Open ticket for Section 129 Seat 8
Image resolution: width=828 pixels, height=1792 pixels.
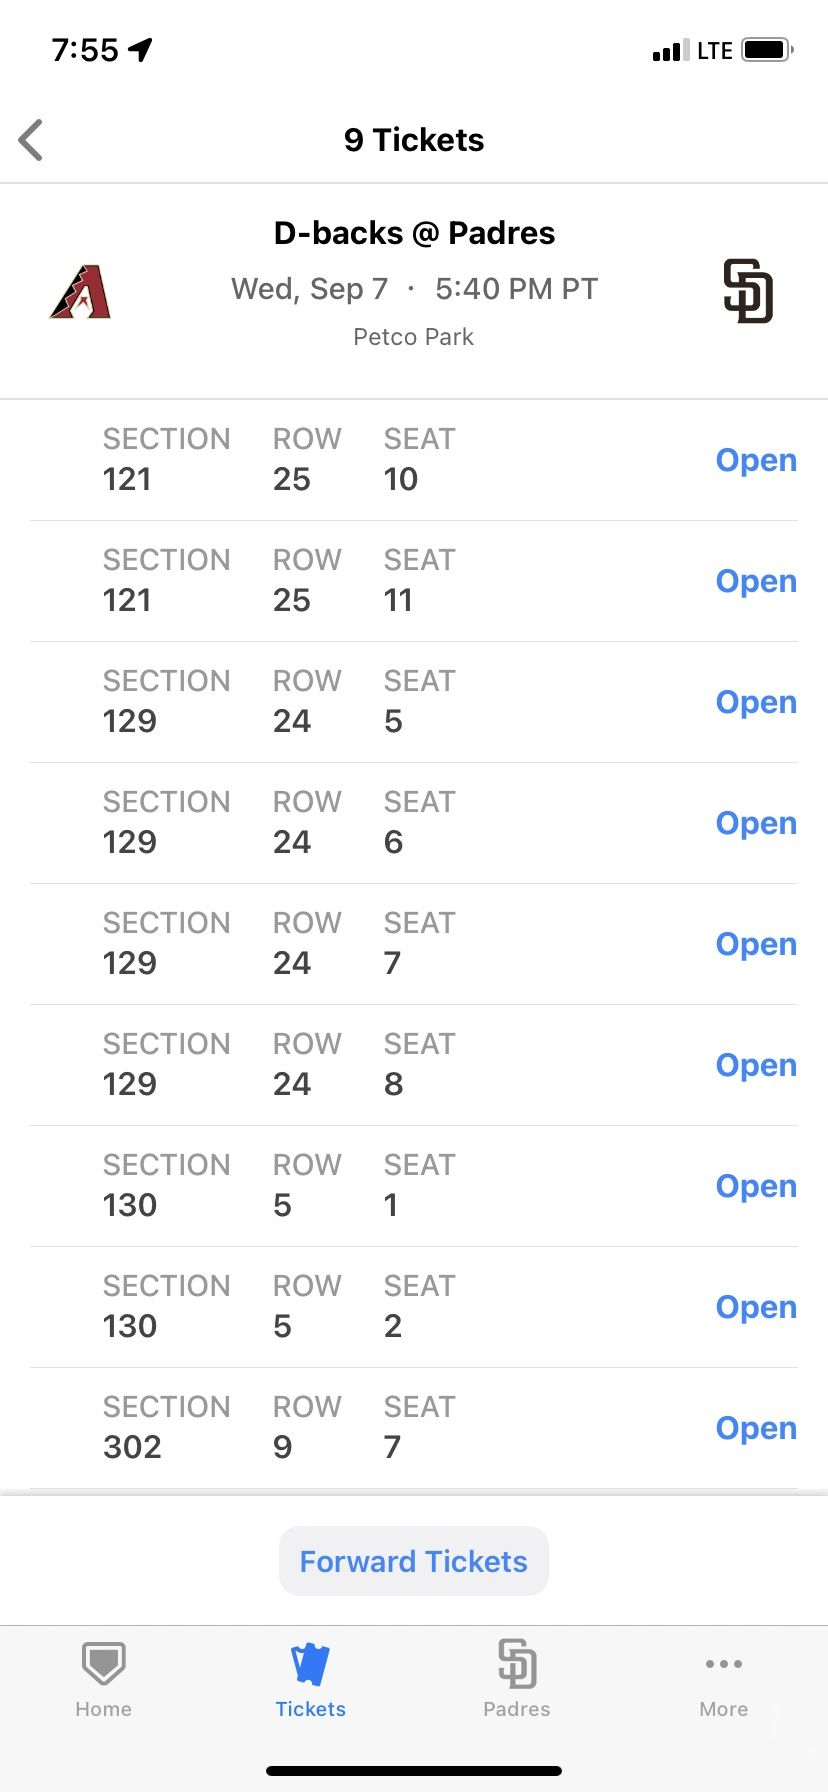(756, 1065)
